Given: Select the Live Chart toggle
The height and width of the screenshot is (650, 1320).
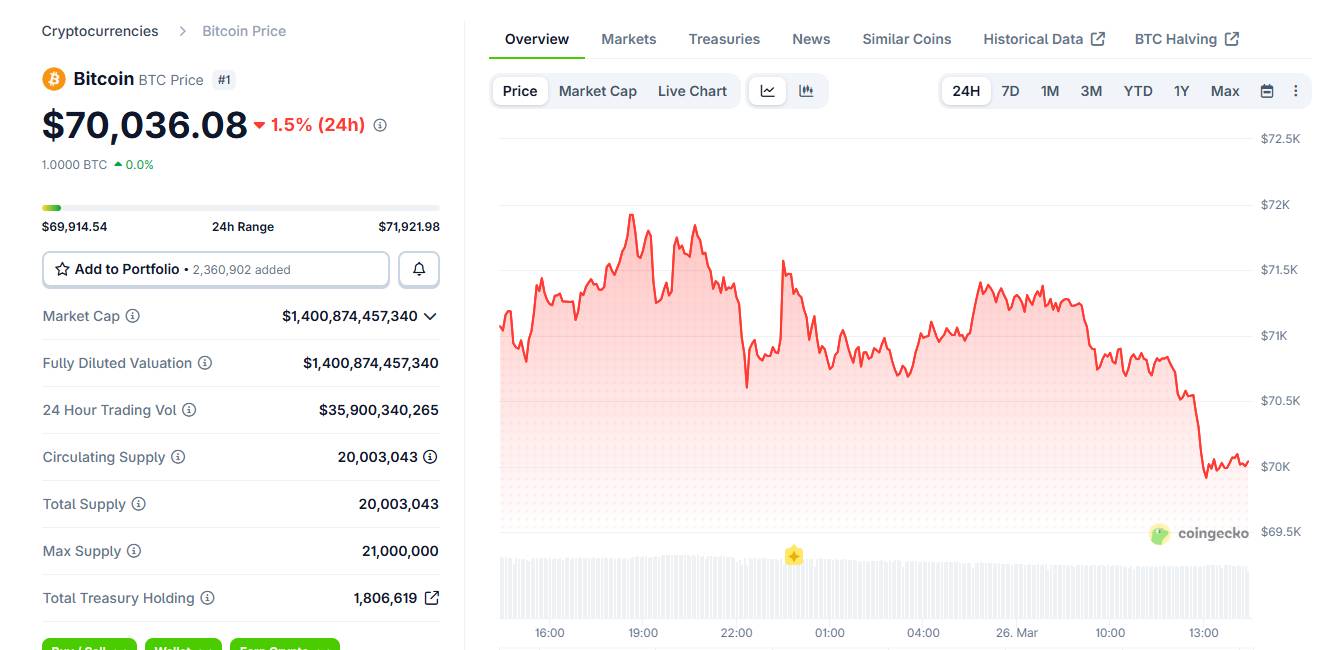Looking at the screenshot, I should 692,91.
